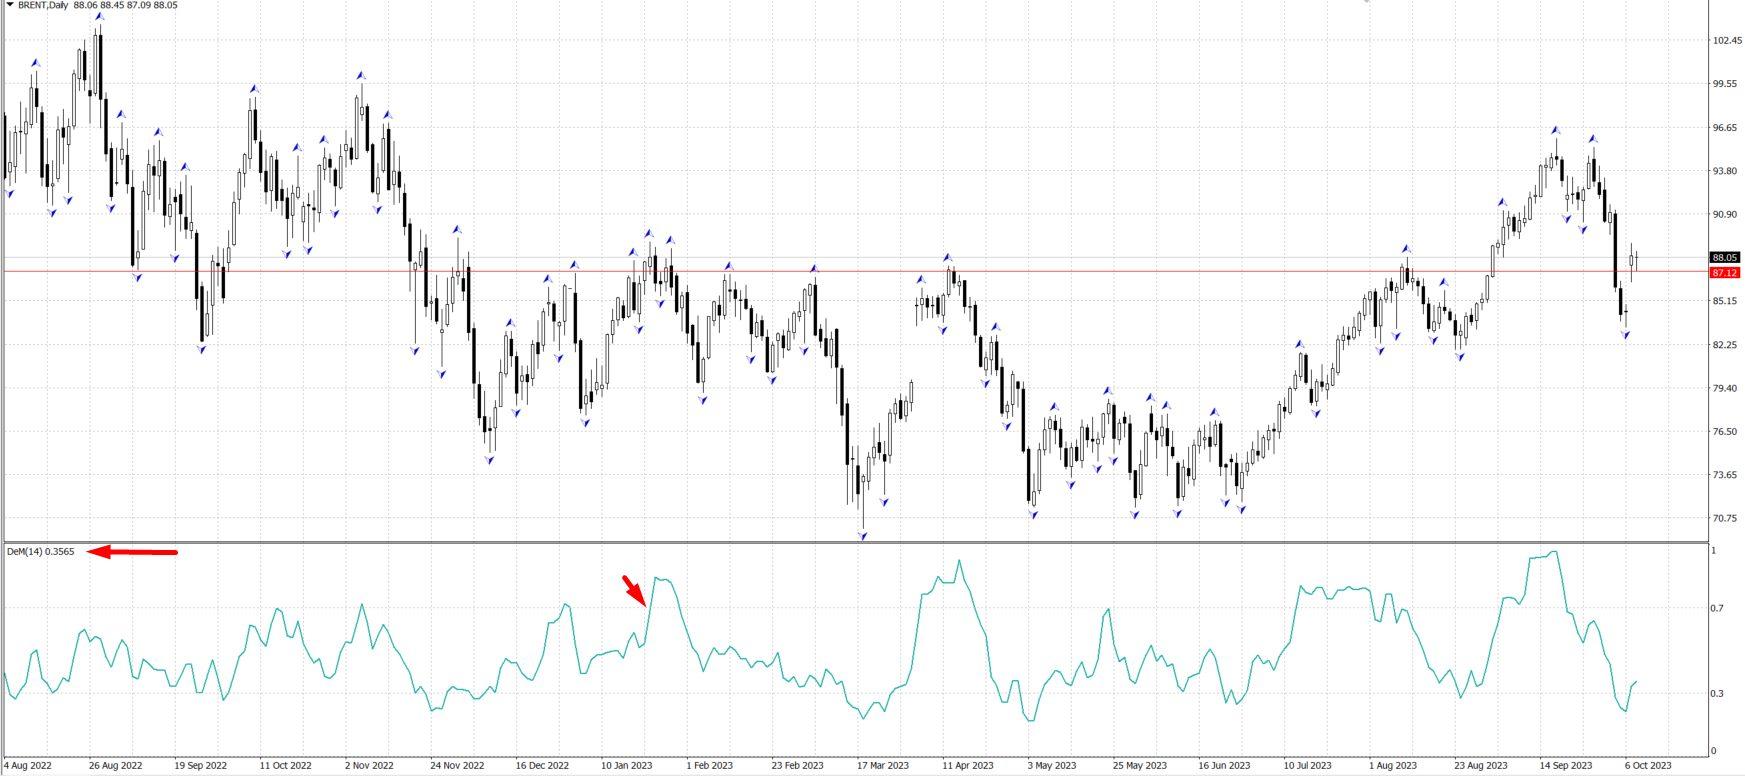Click the up fractal arrow above the chart's highest candle
The width and height of the screenshot is (1745, 776).
pos(98,16)
